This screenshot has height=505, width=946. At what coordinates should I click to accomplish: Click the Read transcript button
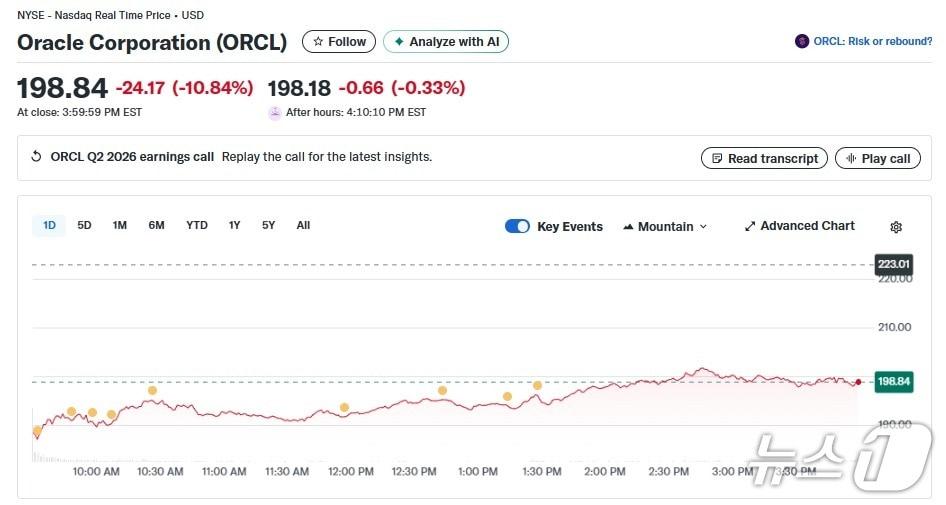[x=765, y=158]
